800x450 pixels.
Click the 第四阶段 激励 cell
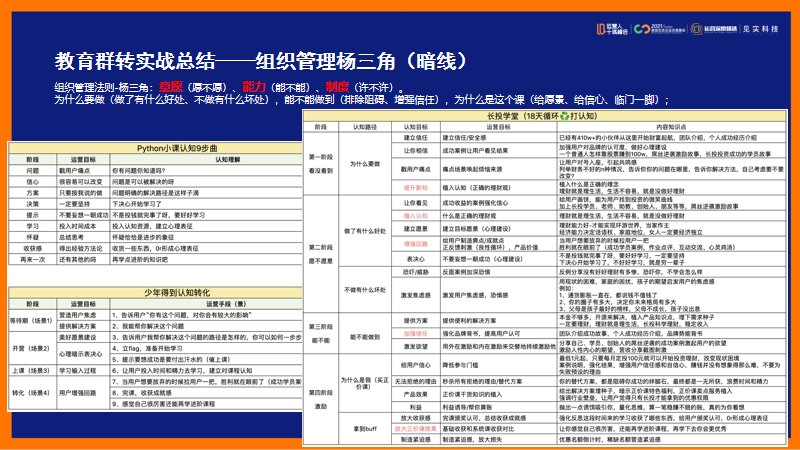tap(321, 399)
